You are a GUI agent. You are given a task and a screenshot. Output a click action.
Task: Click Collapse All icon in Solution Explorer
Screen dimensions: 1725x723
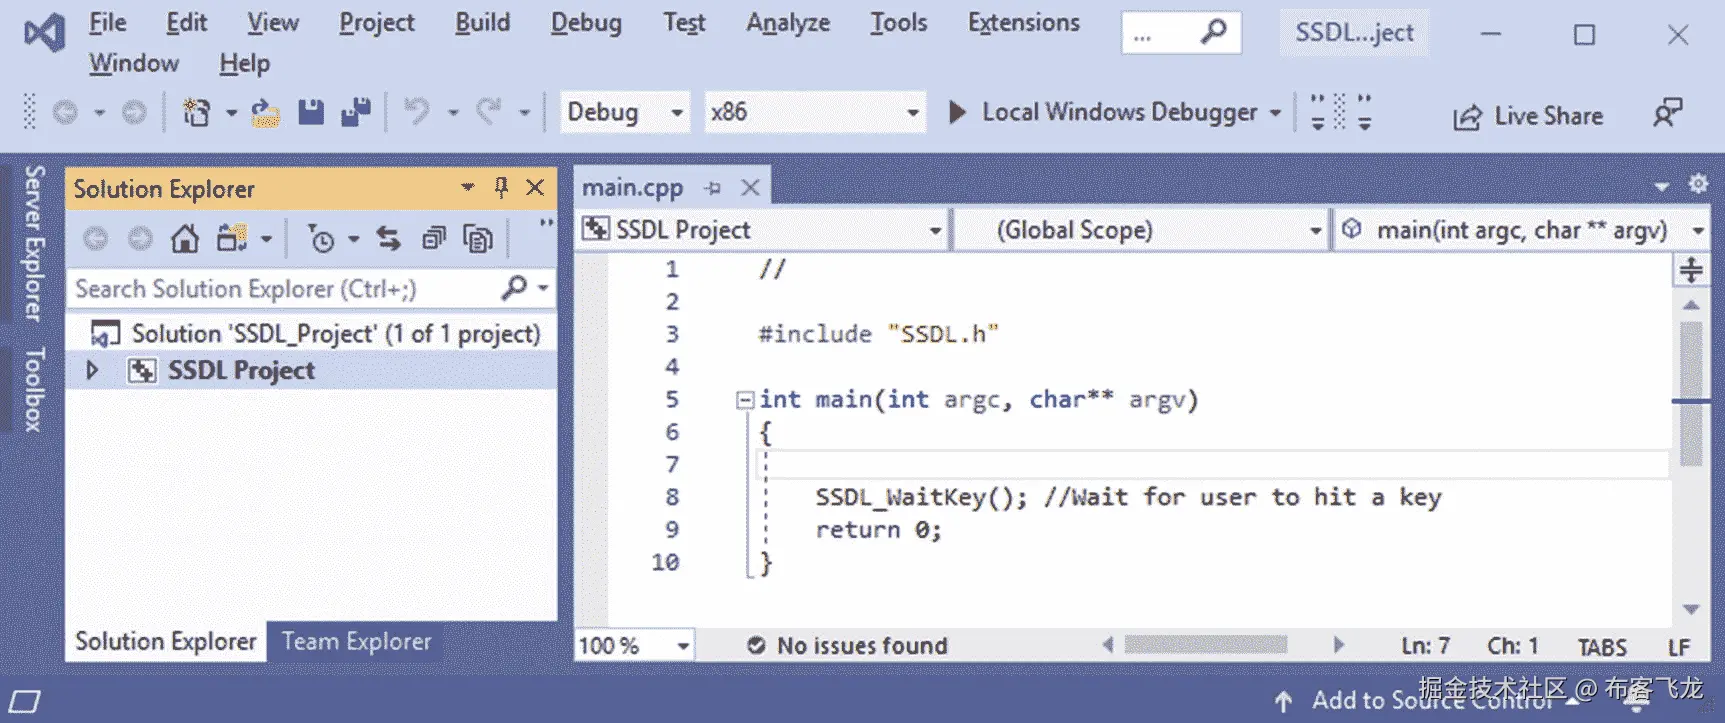[x=433, y=239]
